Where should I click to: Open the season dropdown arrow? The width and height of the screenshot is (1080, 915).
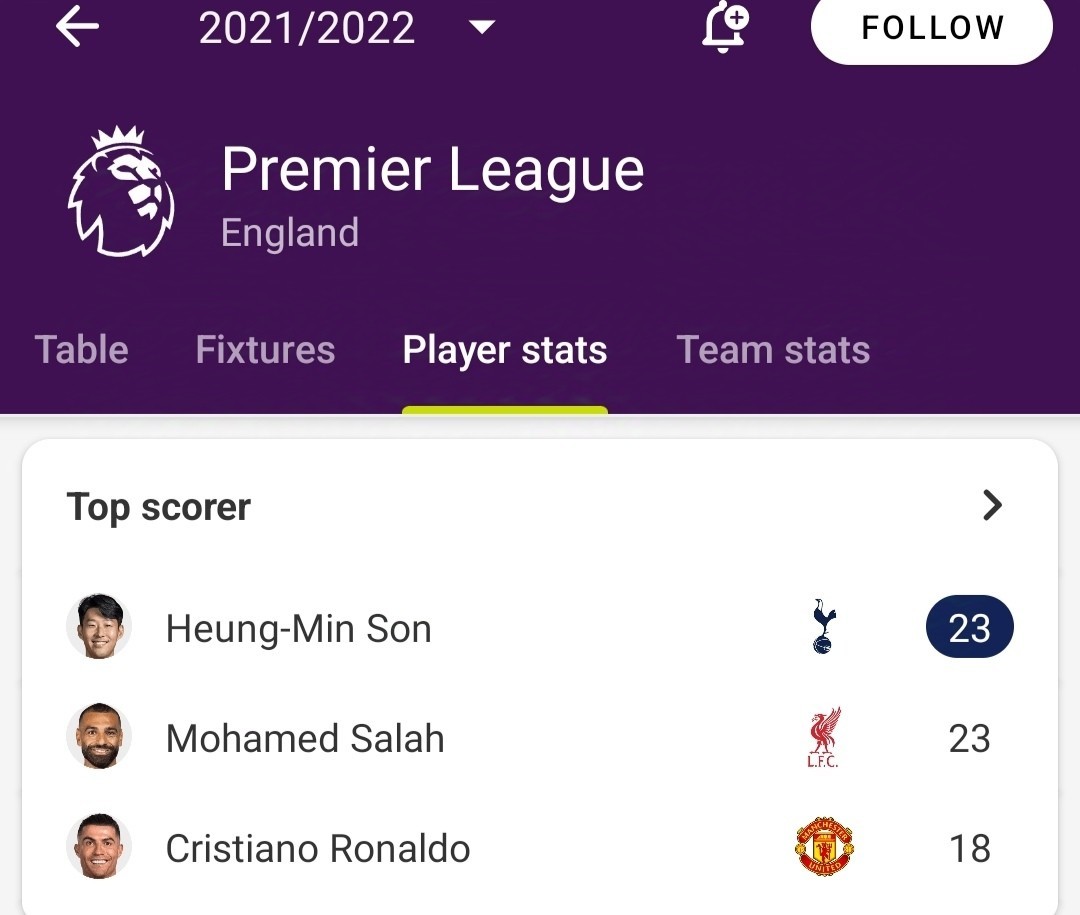point(481,27)
